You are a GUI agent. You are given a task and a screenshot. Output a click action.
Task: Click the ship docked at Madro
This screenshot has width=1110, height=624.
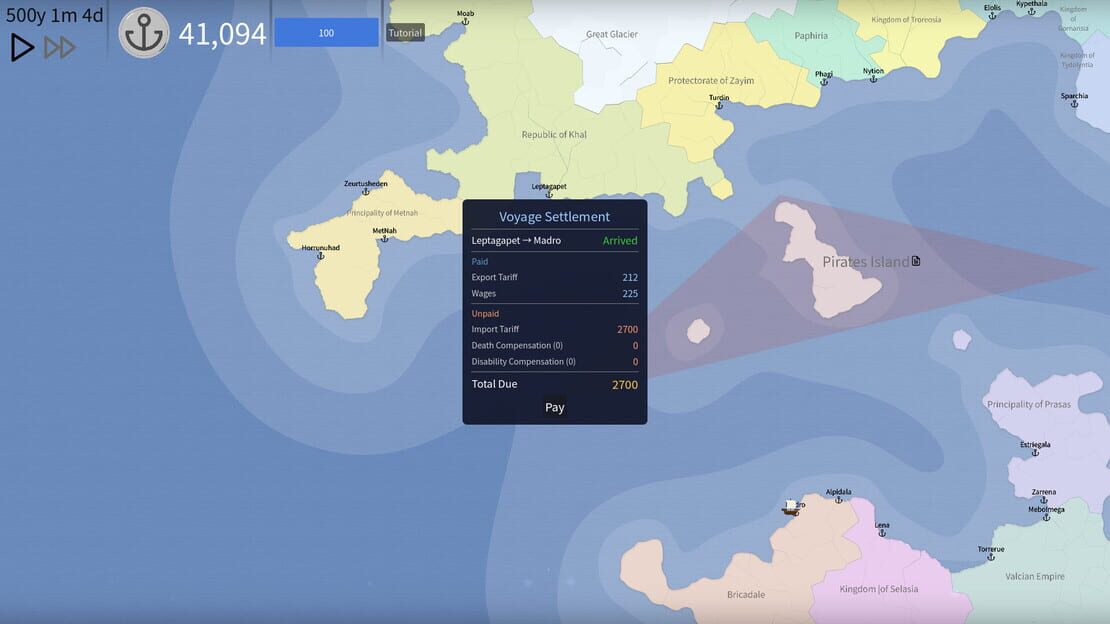(x=791, y=507)
